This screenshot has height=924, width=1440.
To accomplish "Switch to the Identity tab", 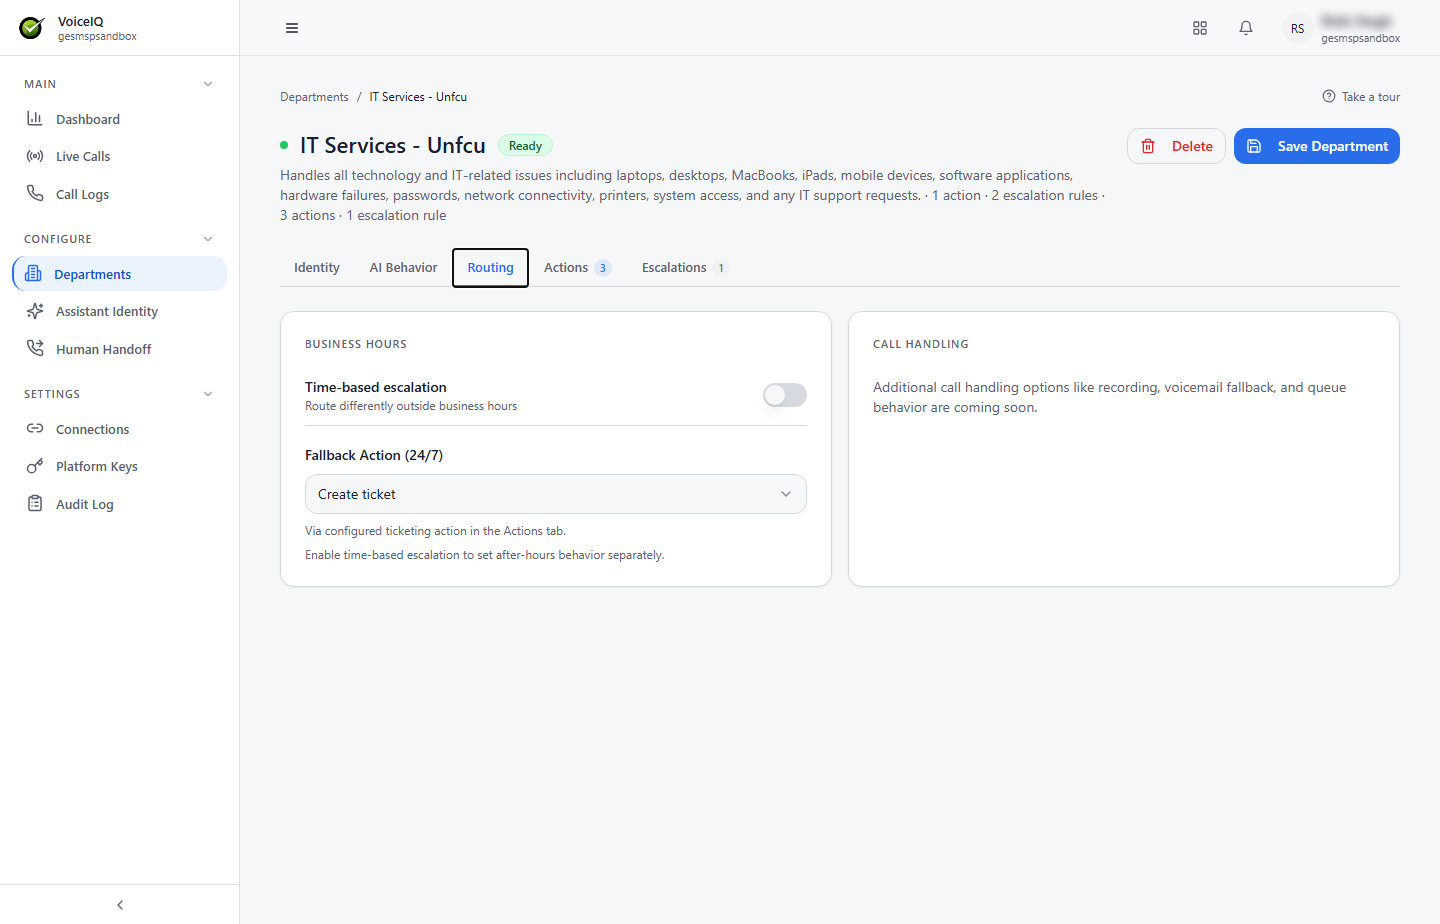I will click(x=317, y=268).
